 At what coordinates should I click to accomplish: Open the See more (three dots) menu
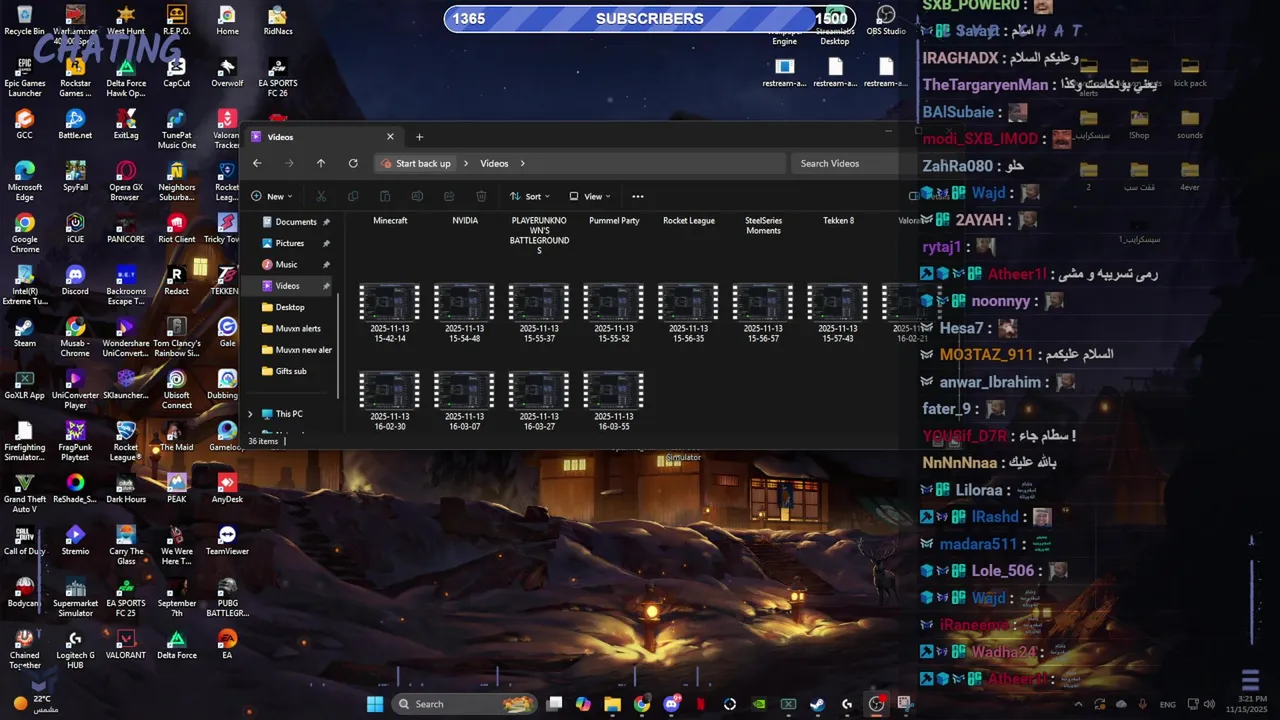pos(638,196)
